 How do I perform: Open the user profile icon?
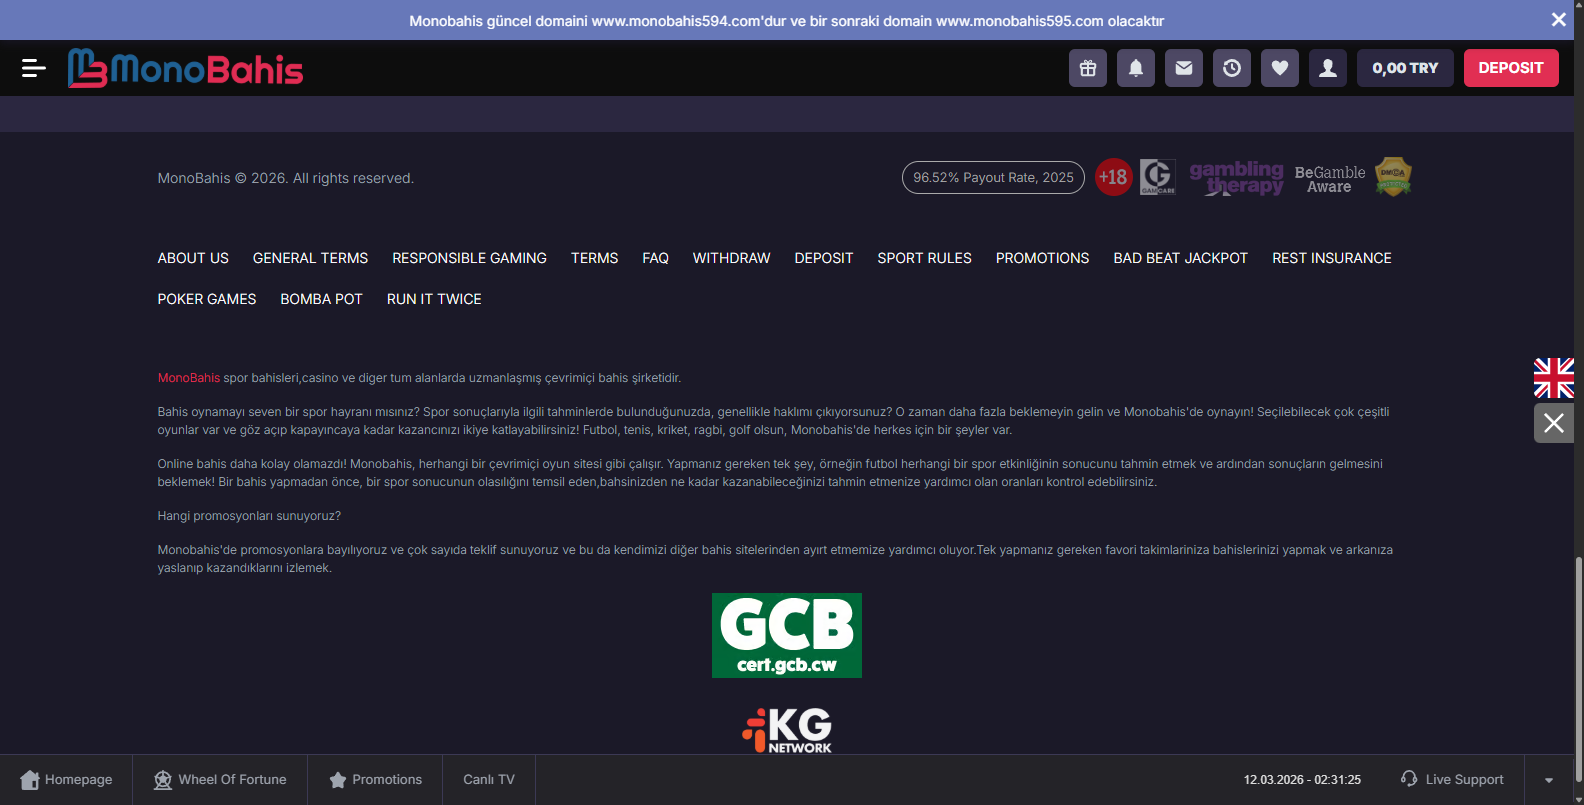(1328, 68)
